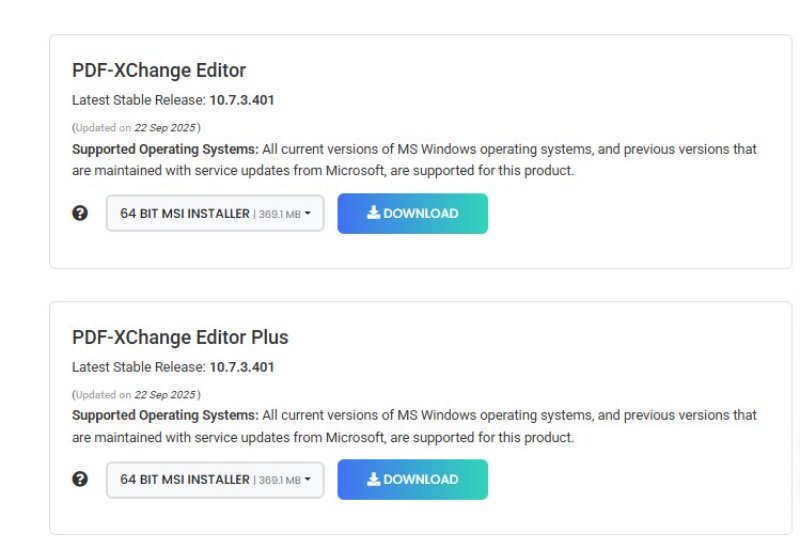This screenshot has width=800, height=549.
Task: Click version number 10.7.3.401 under Editor Plus
Action: 242,367
